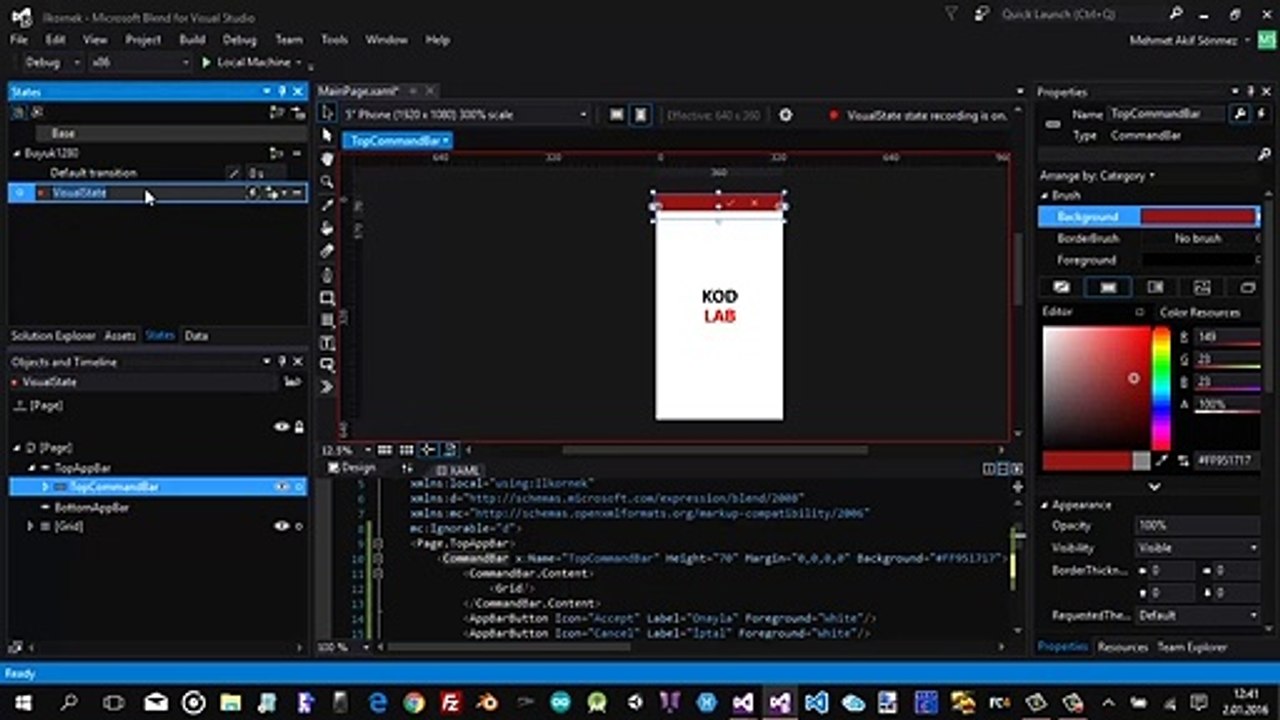Viewport: 1280px width, 720px height.
Task: Open device preview settings gear
Action: [x=785, y=115]
